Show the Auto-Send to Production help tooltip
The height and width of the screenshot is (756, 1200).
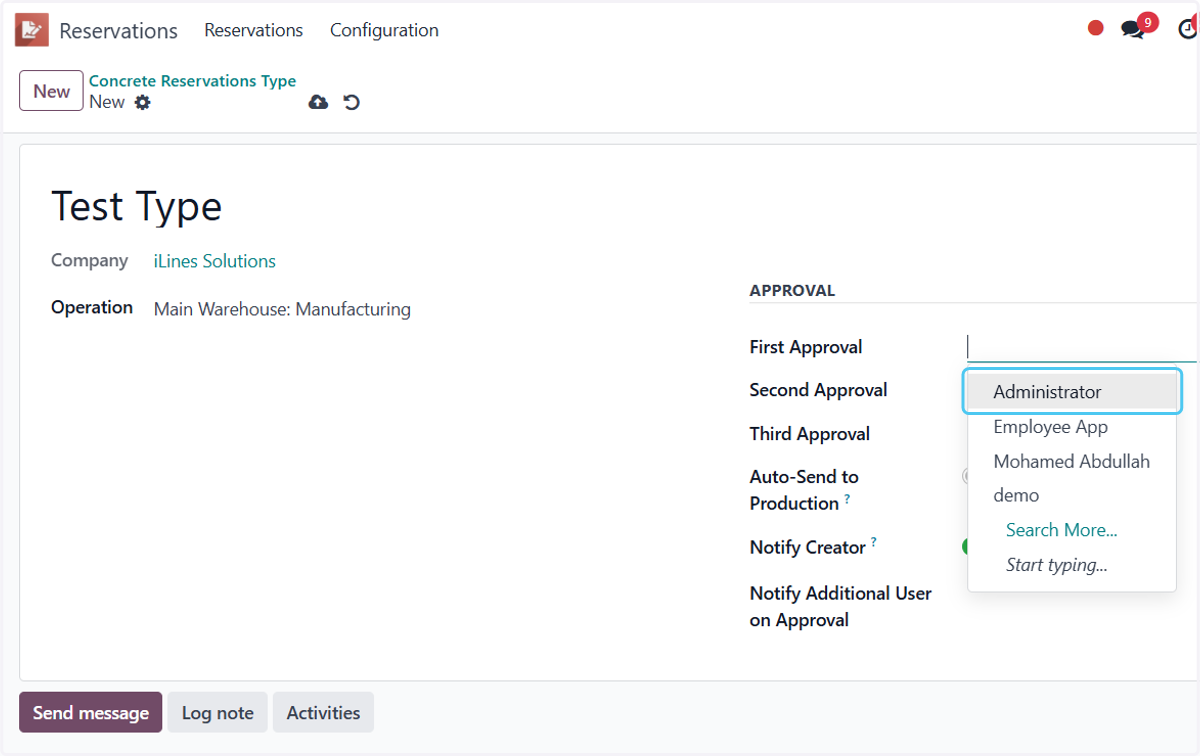pyautogui.click(x=847, y=498)
